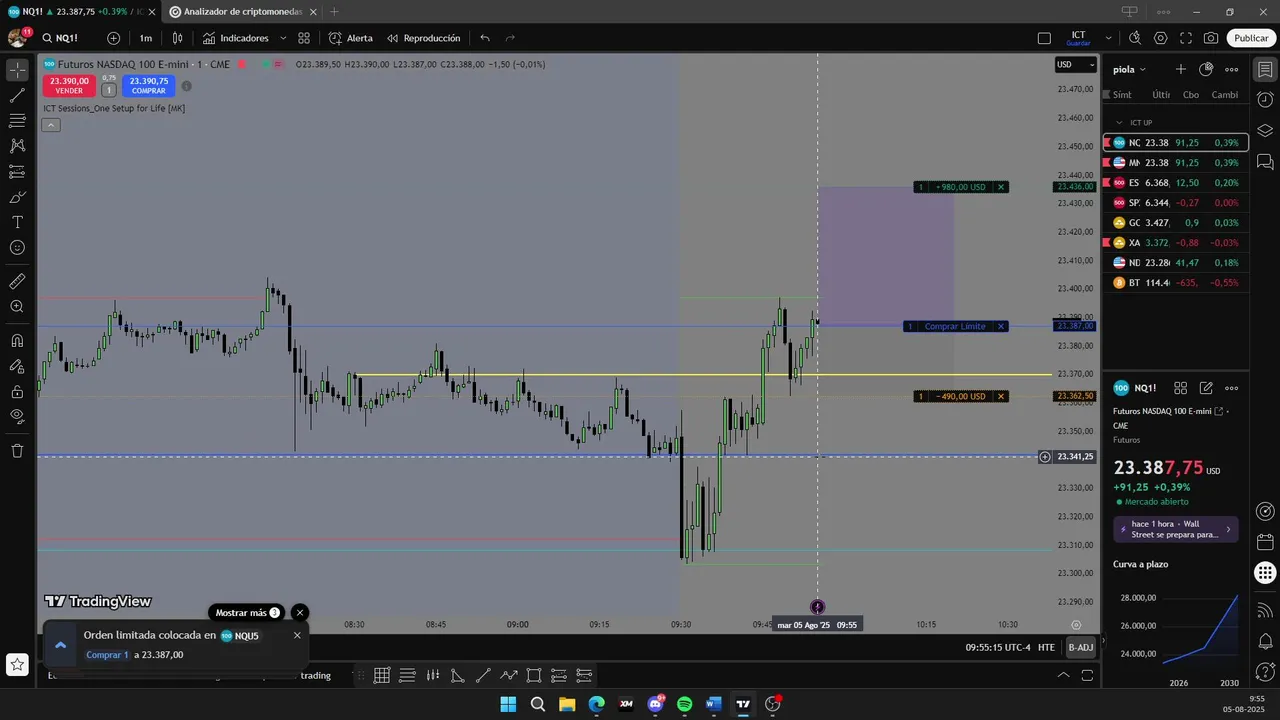1280x720 pixels.
Task: Open the USD currency dropdown on price scale
Action: [1076, 65]
